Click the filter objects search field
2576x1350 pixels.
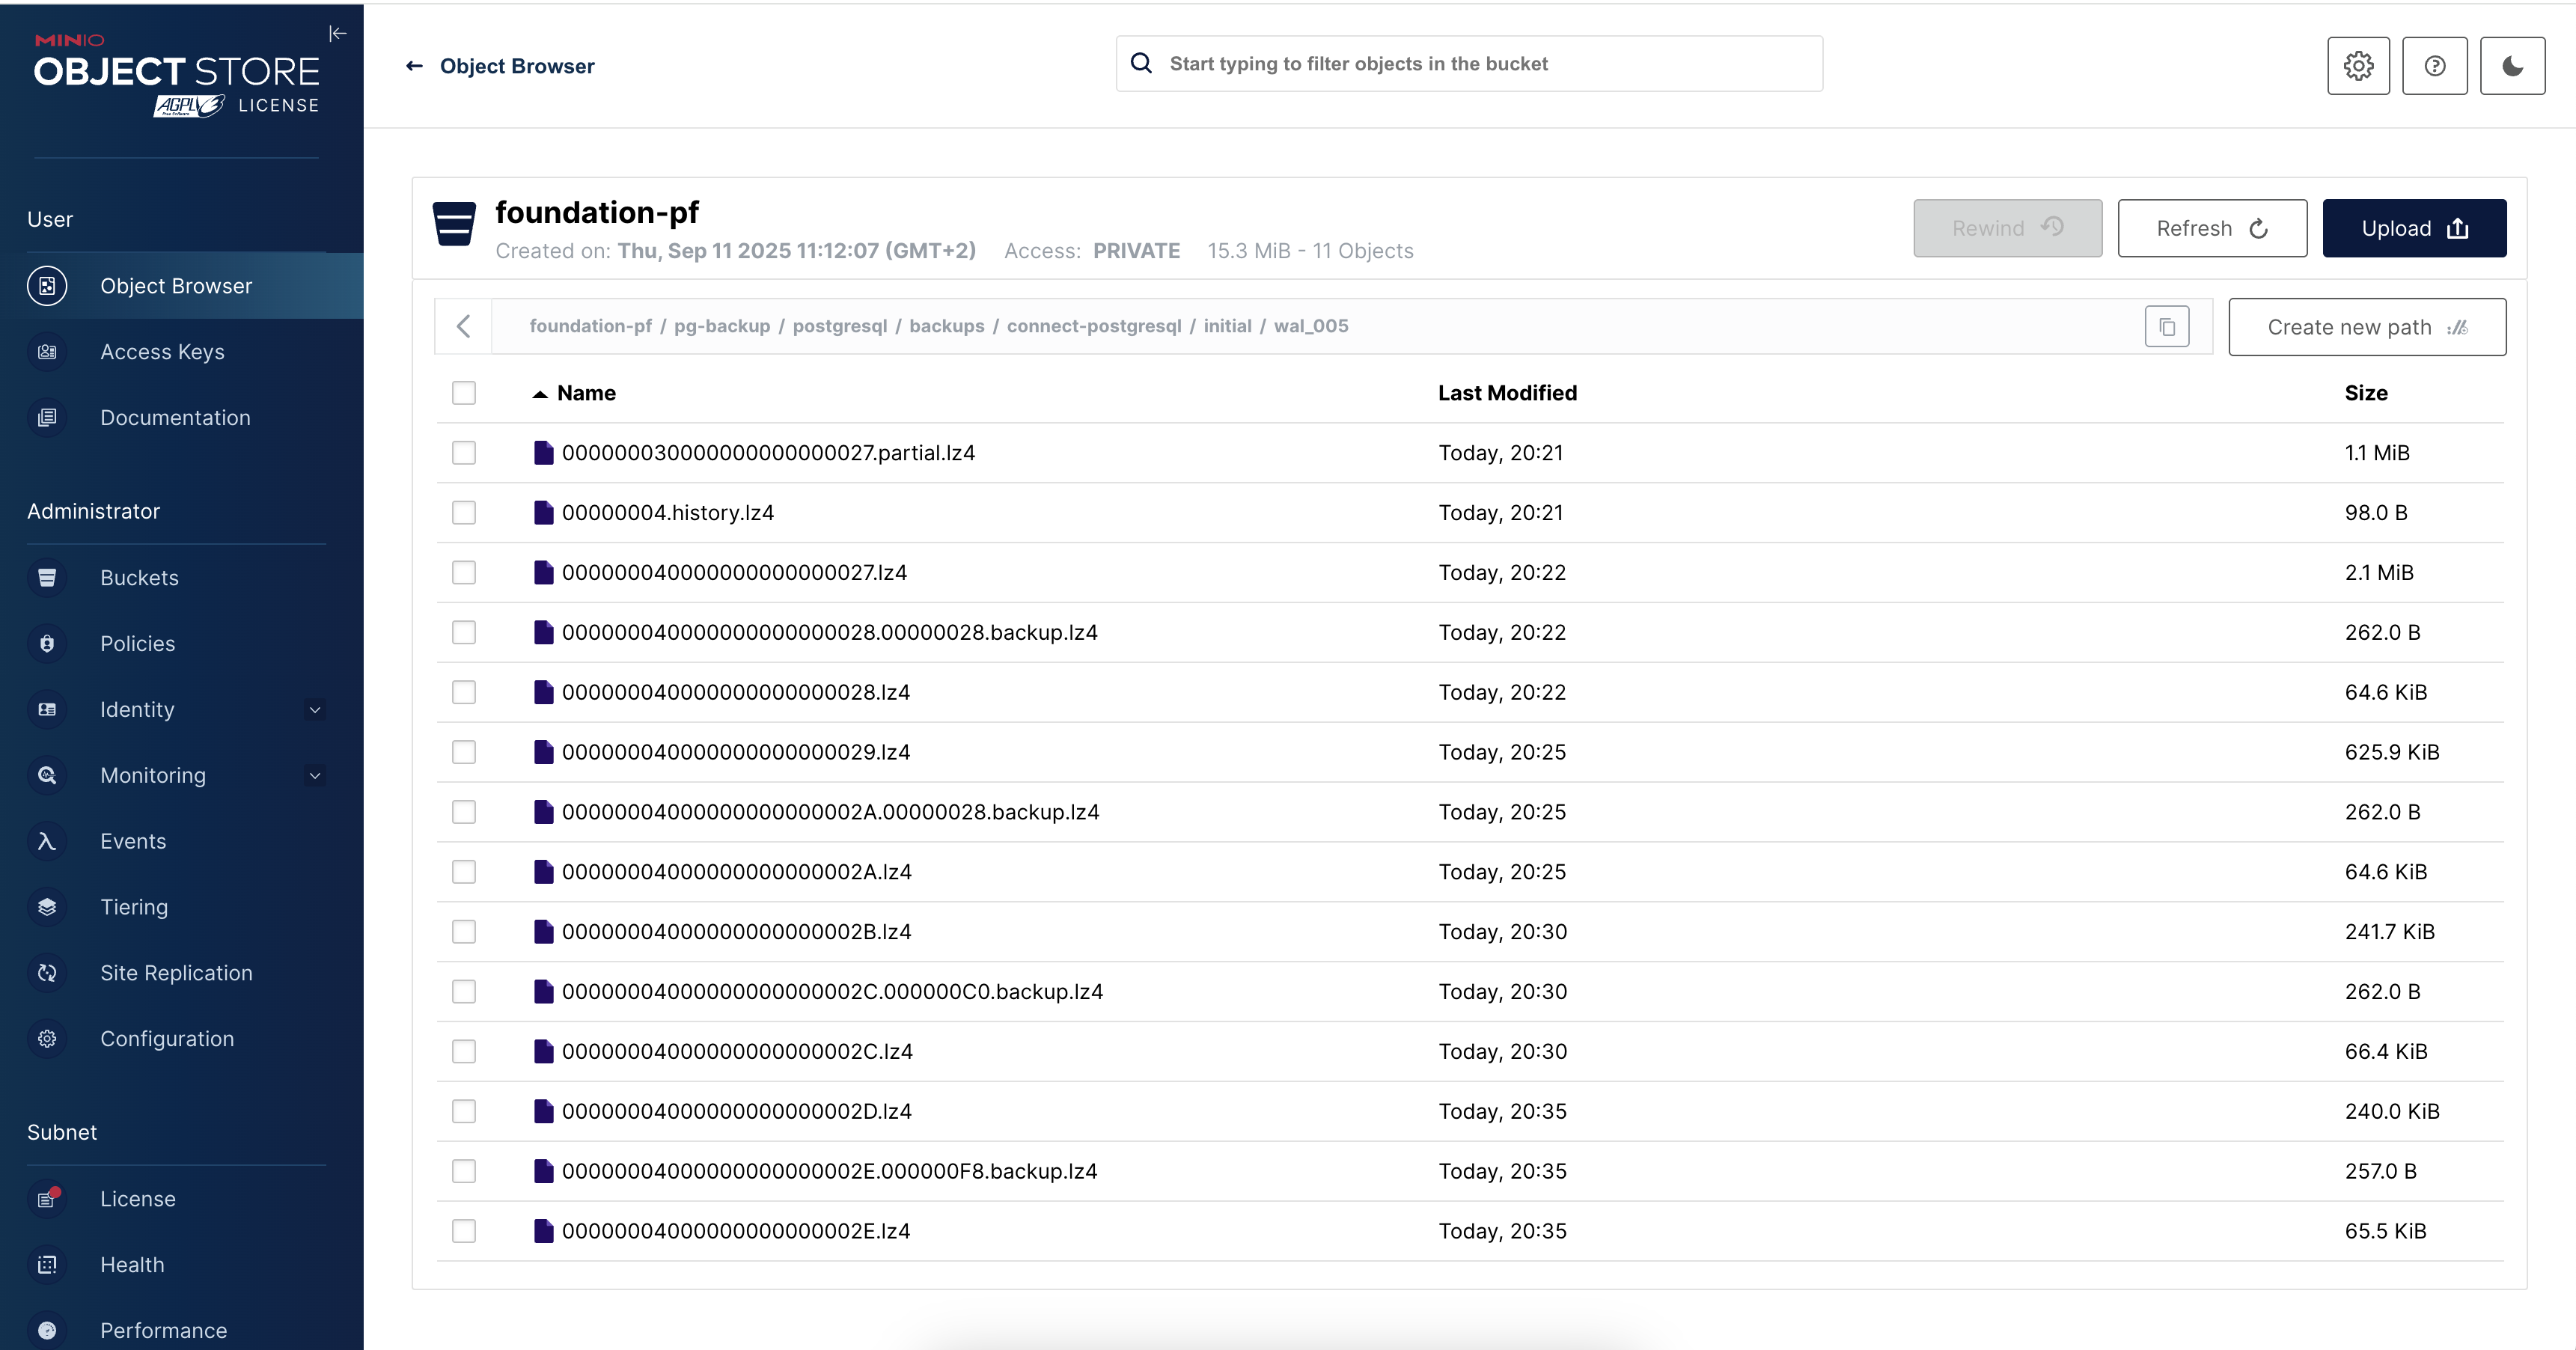[1468, 63]
